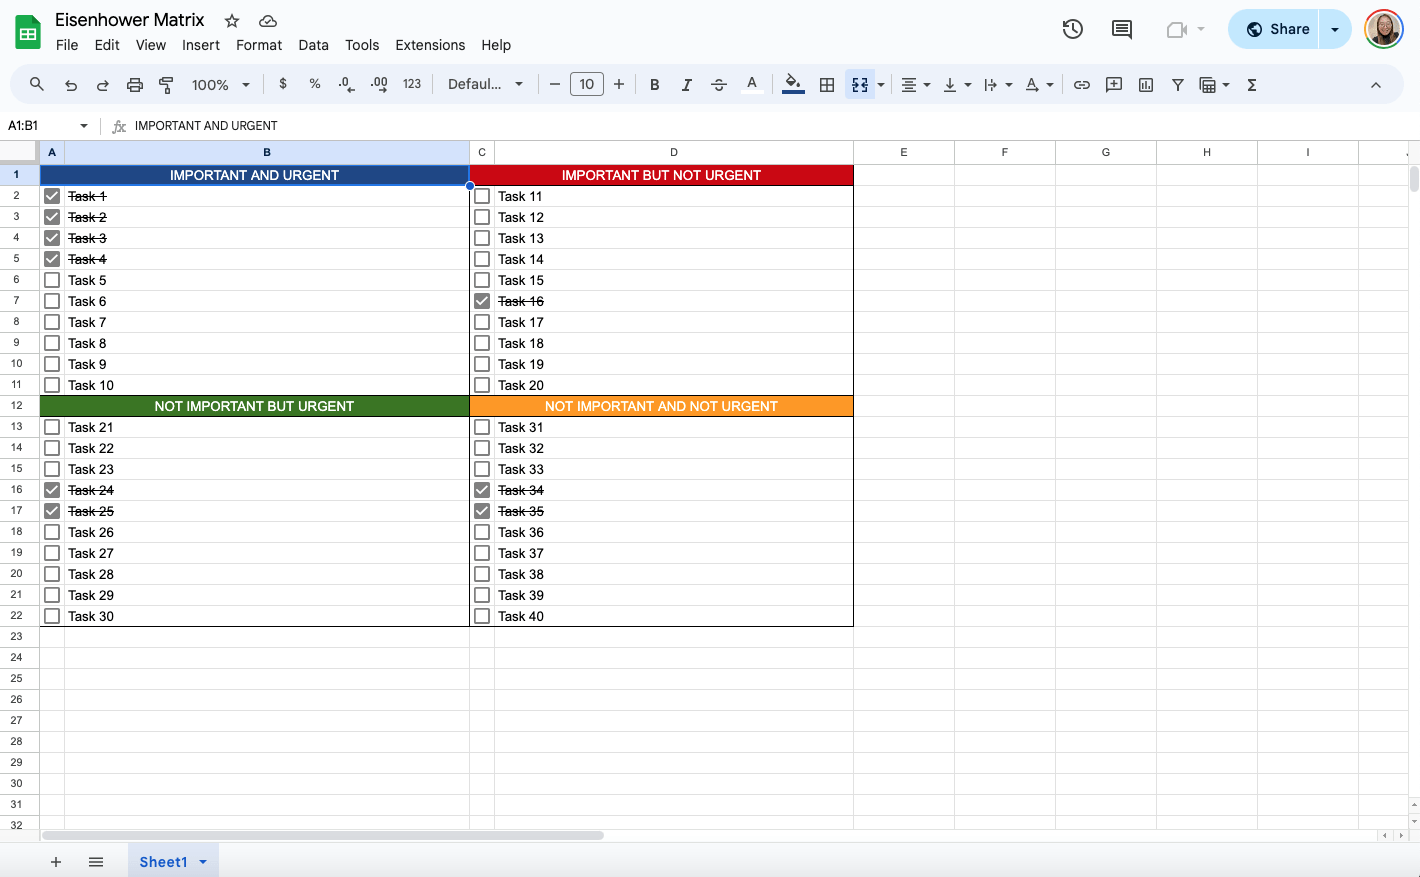Format as currency with dollar icon

[283, 84]
